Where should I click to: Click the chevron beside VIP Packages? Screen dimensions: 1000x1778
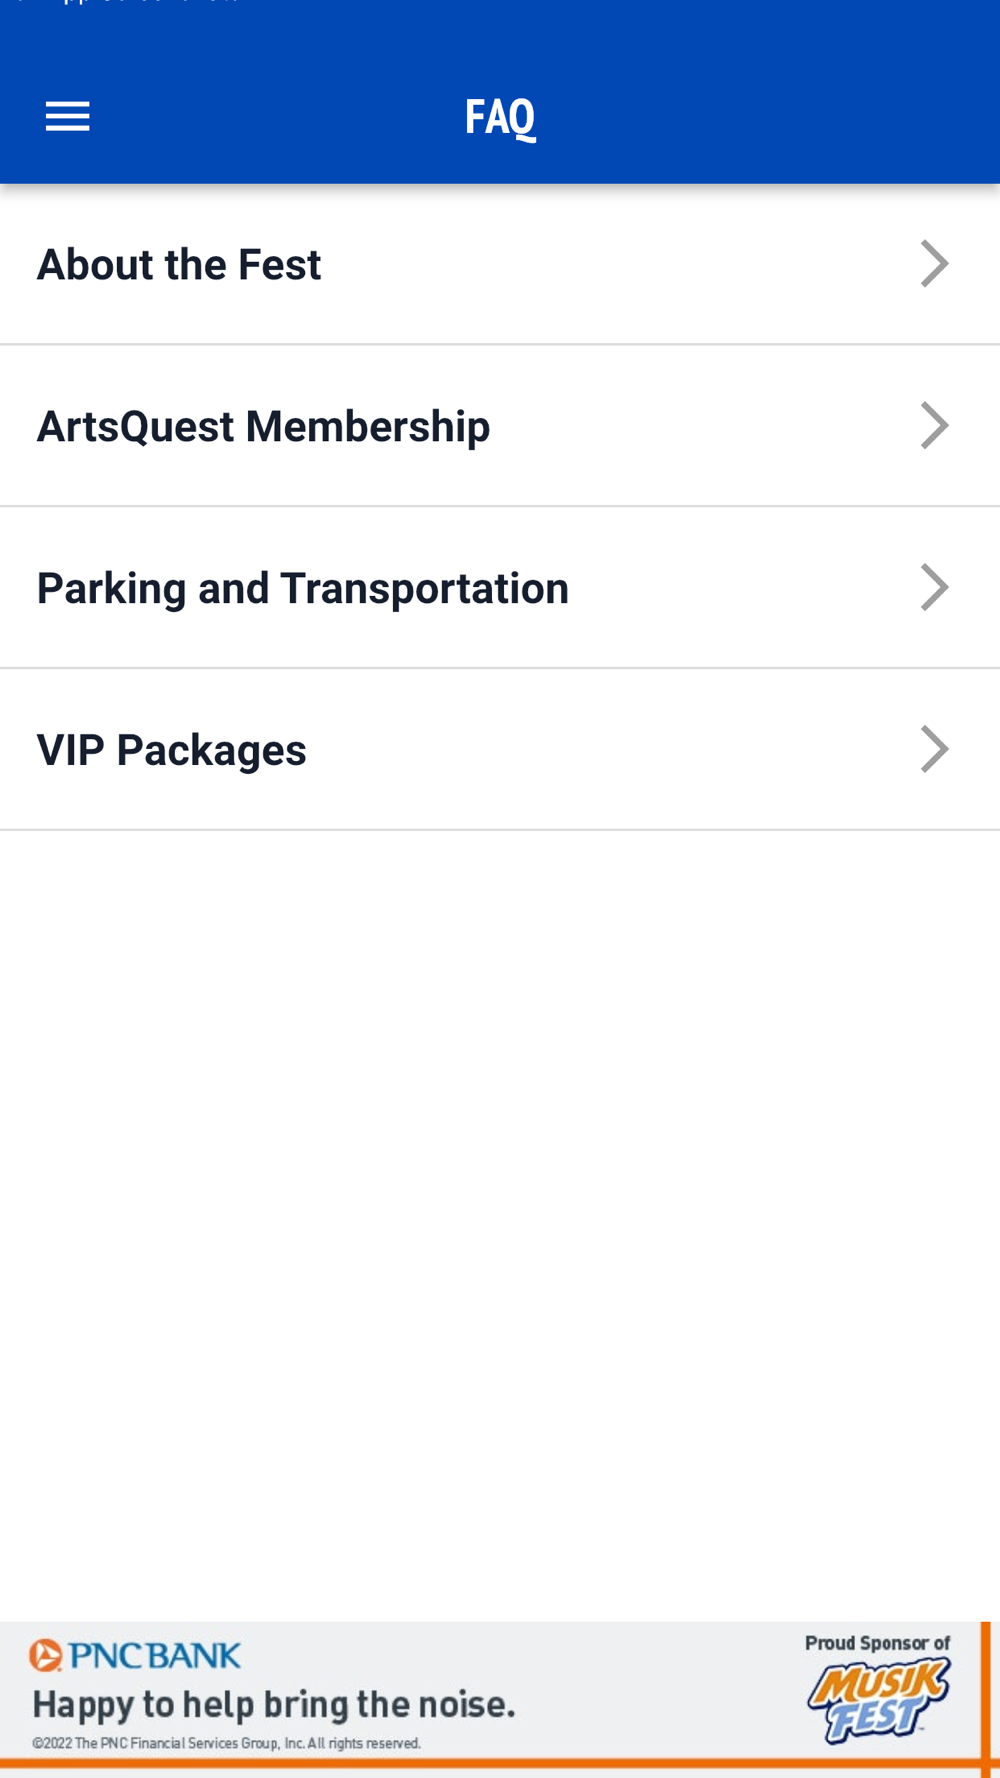[x=934, y=750]
